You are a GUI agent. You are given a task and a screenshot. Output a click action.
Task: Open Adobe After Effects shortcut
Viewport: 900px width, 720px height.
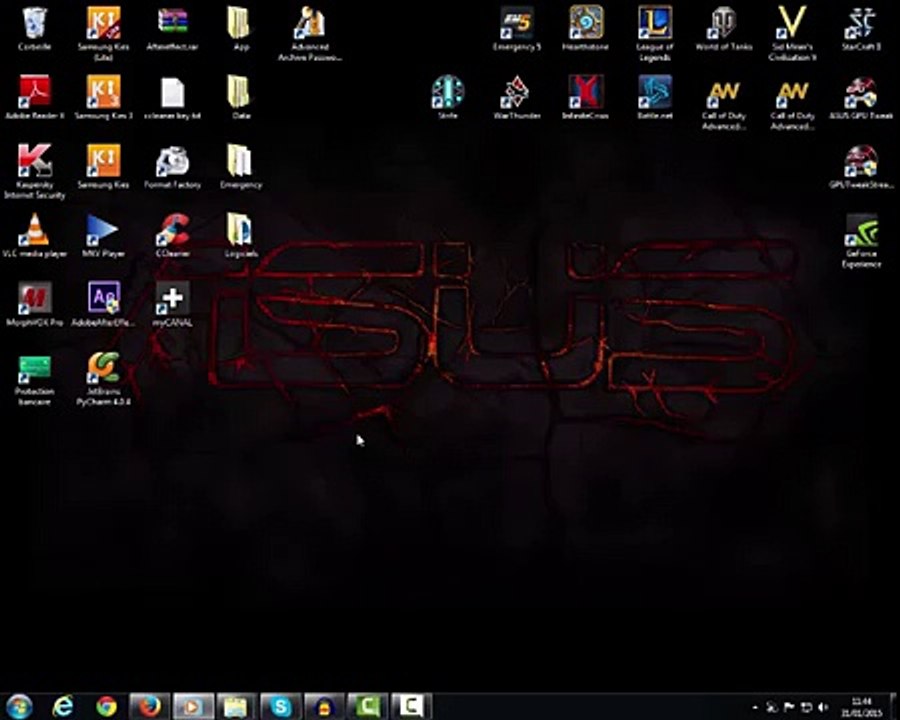103,304
